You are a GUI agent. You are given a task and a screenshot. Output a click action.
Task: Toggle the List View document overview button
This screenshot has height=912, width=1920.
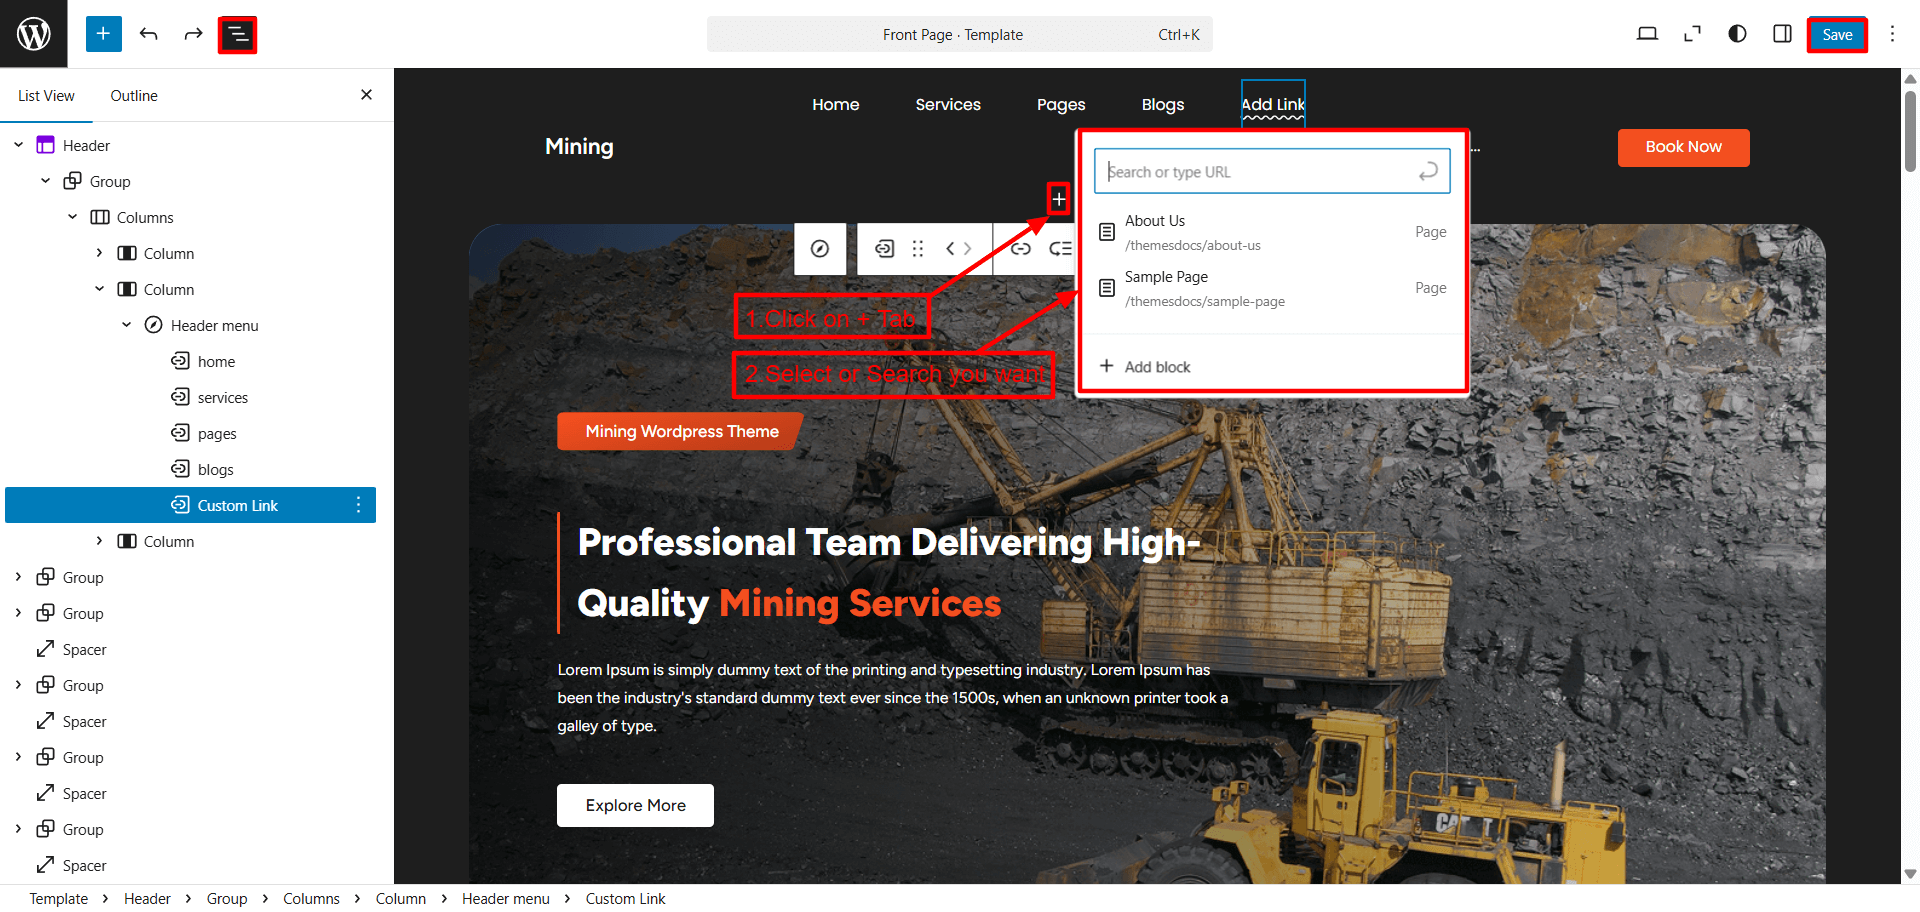tap(237, 35)
